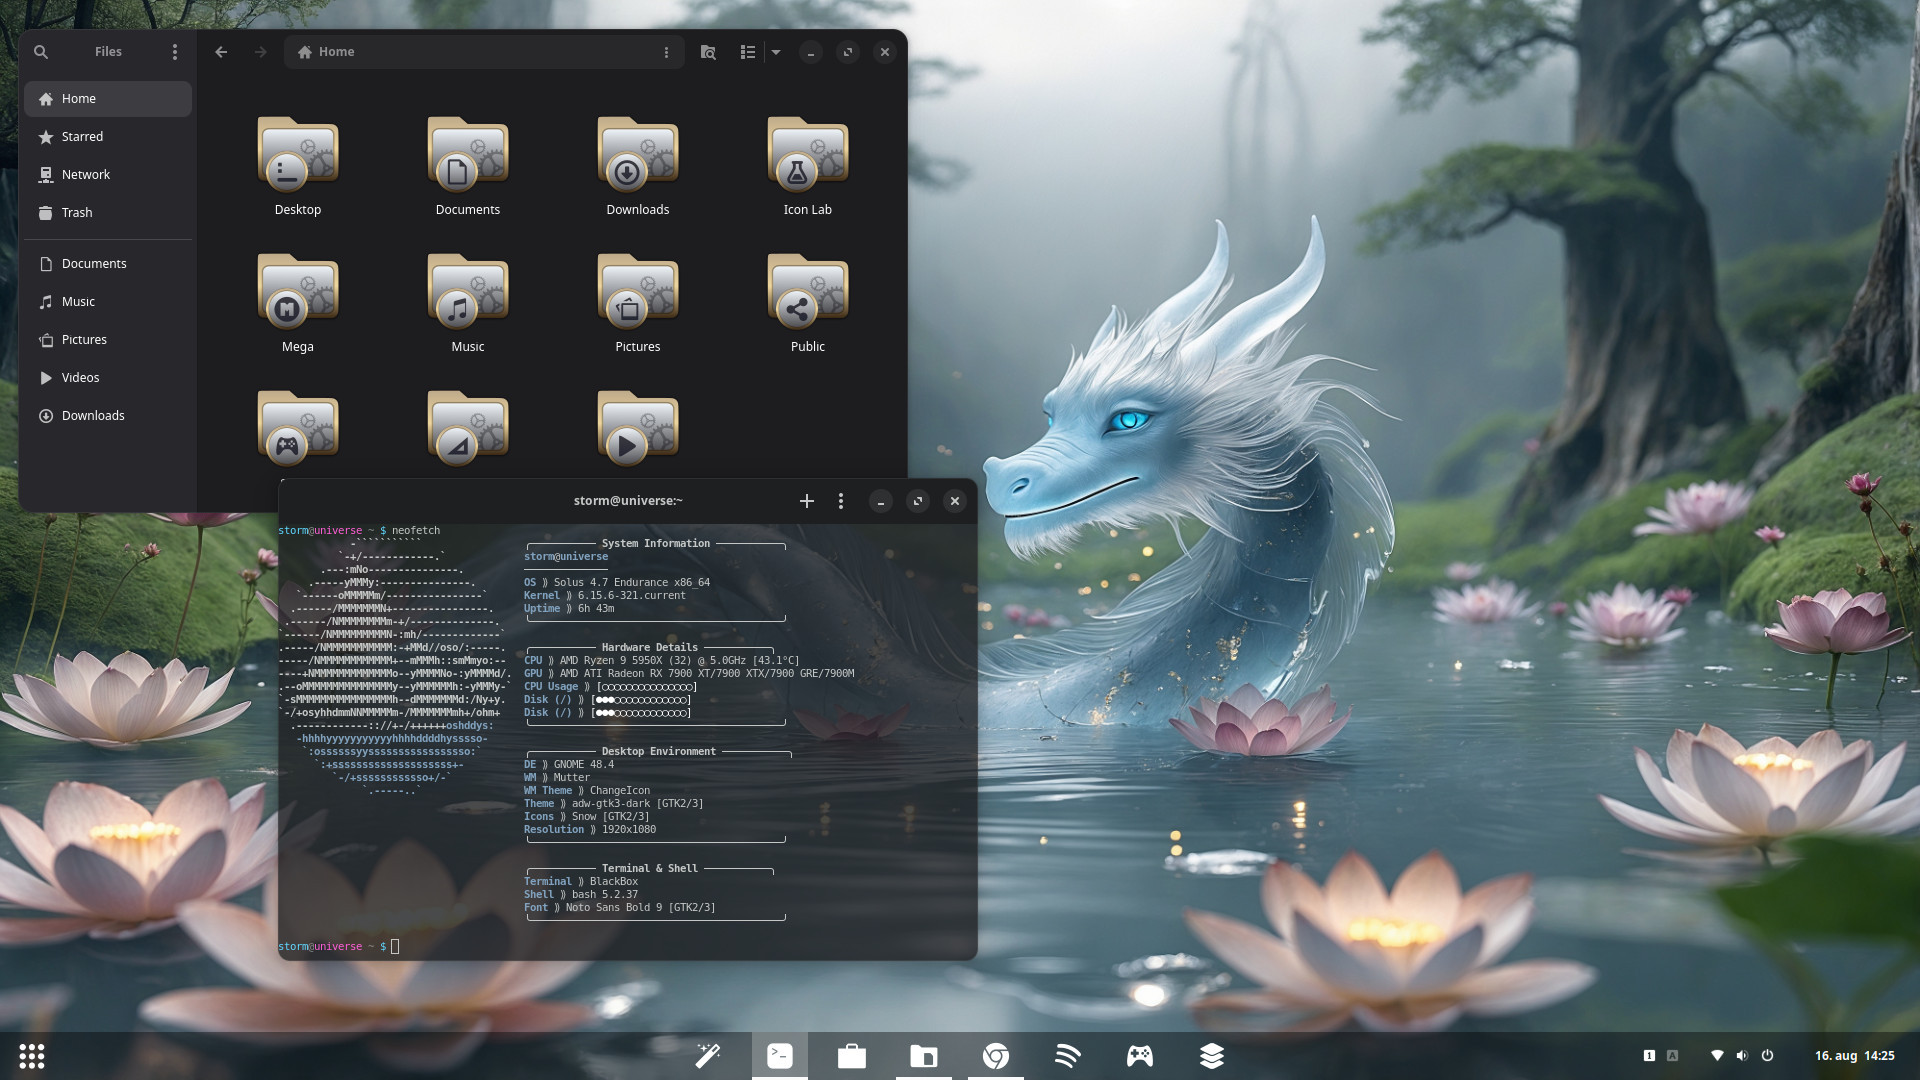Select the Mega folder
The image size is (1920, 1080).
coord(298,291)
